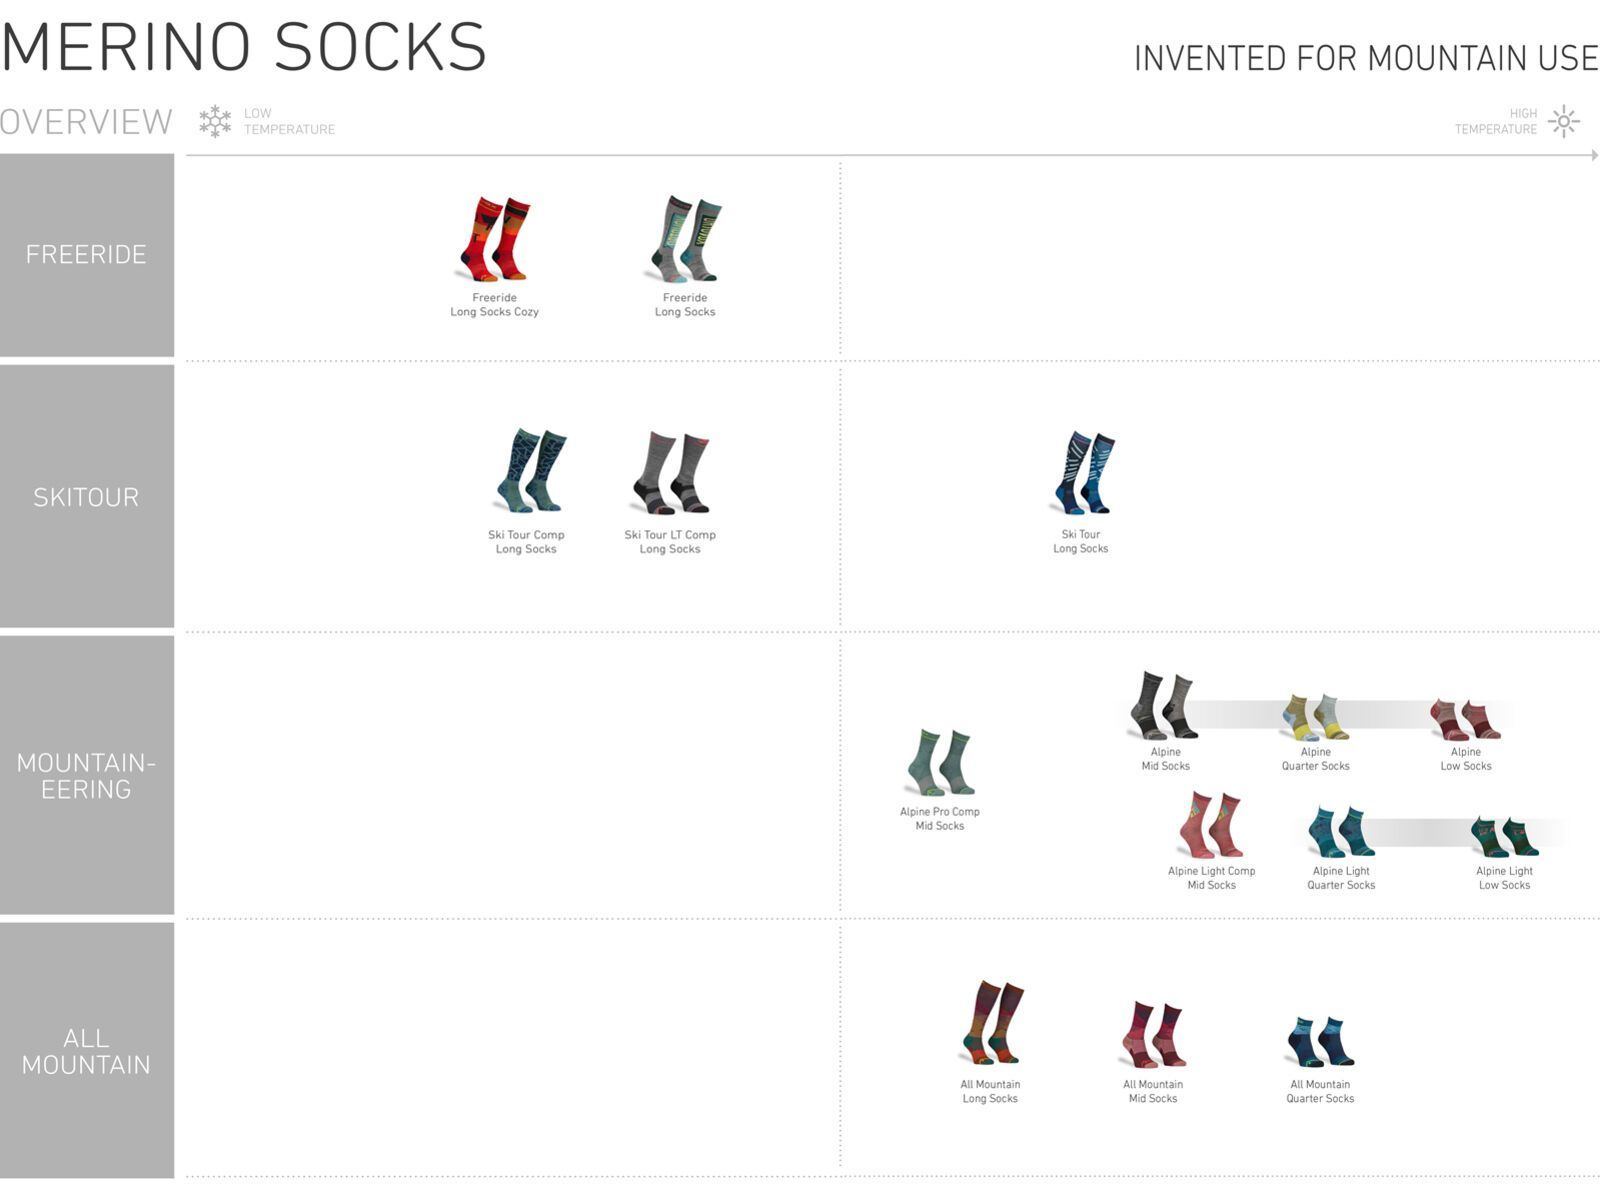The height and width of the screenshot is (1200, 1600).
Task: Click the Alpine Low Socks image
Action: click(x=1465, y=719)
